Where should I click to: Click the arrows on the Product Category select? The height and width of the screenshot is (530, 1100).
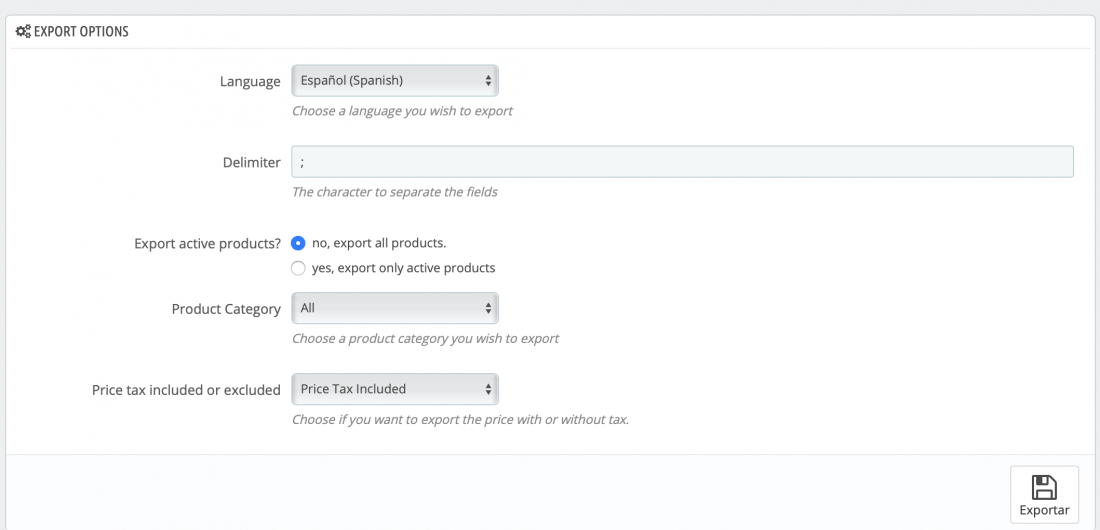coord(488,308)
